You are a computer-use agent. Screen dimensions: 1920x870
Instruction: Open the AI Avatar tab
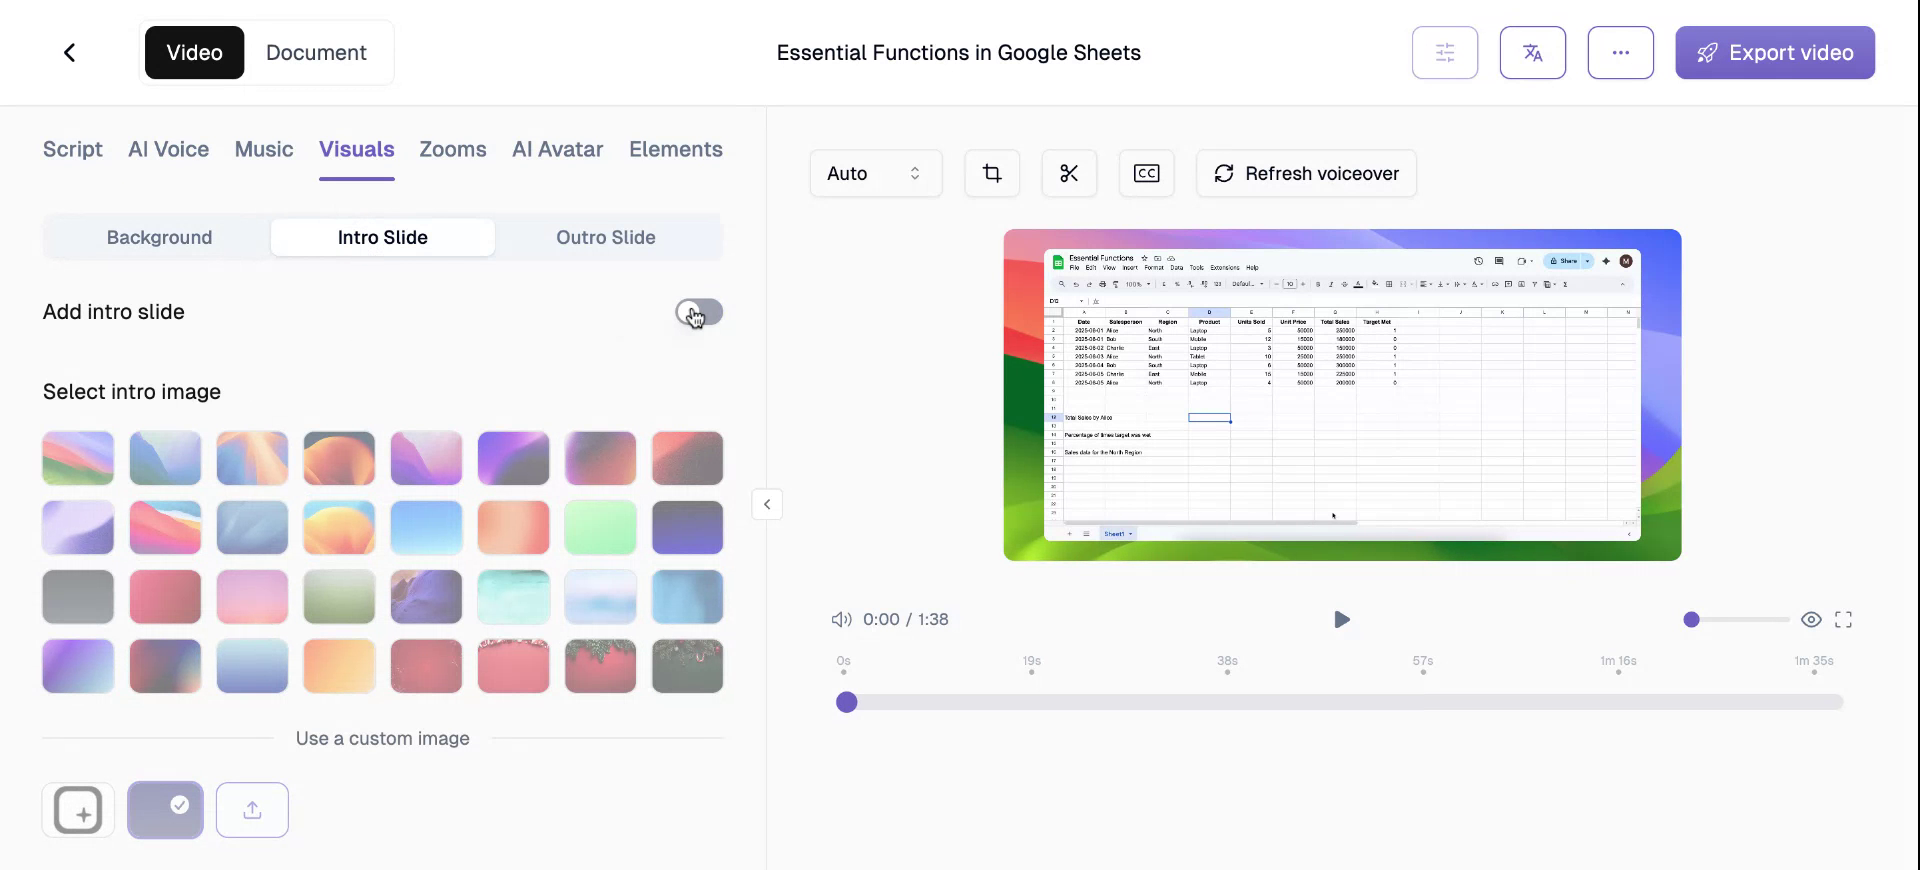click(557, 149)
